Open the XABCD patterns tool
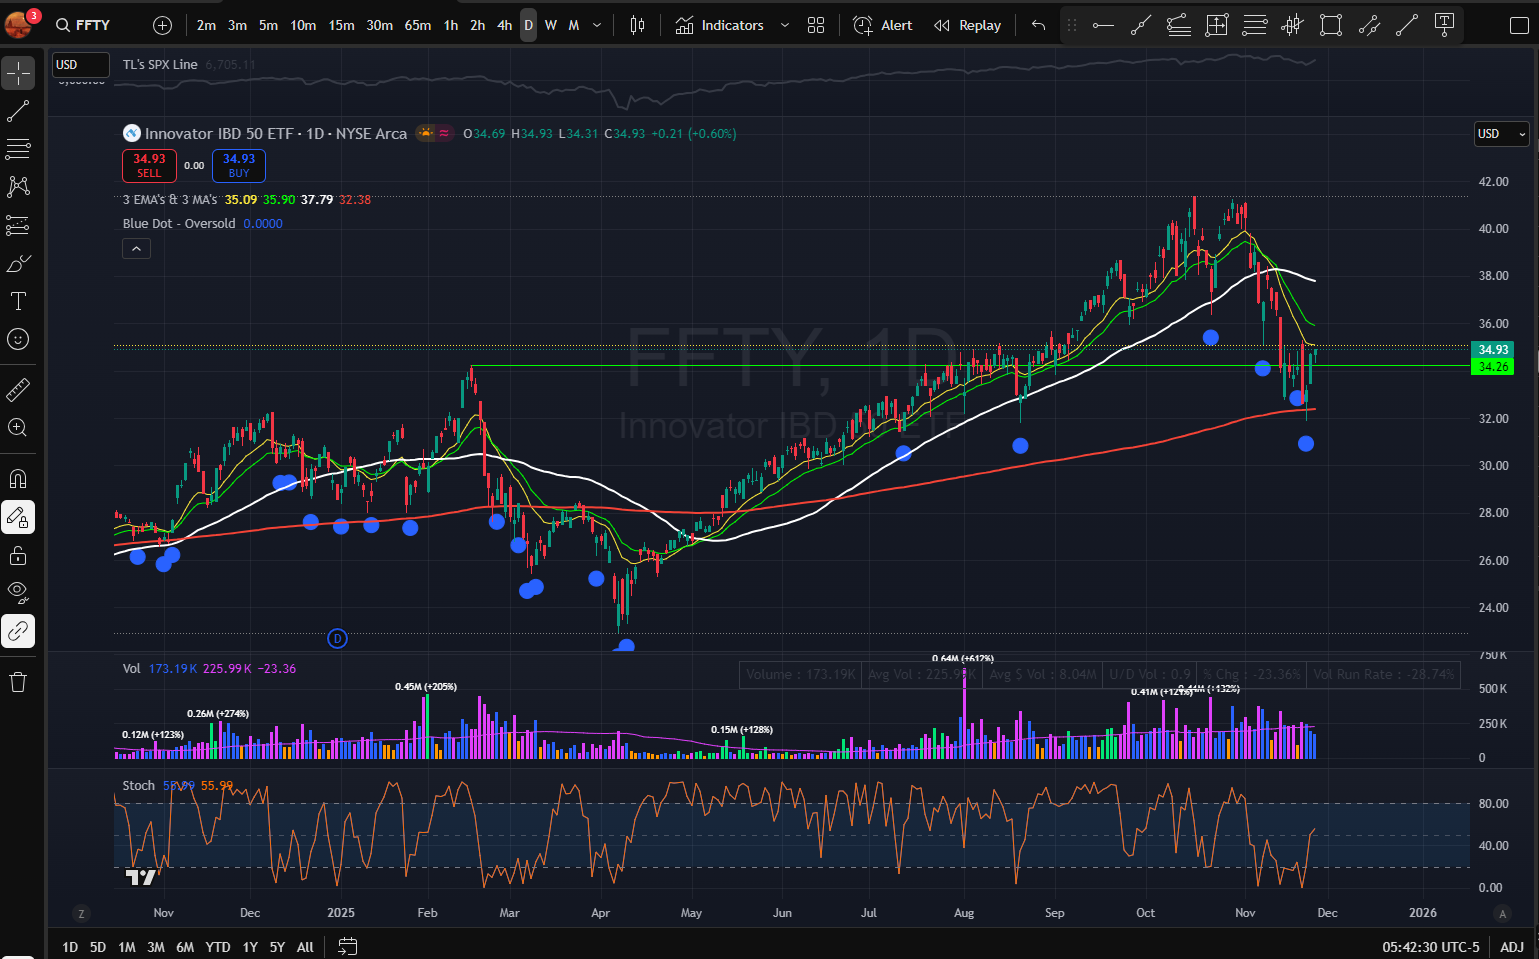The height and width of the screenshot is (959, 1539). [18, 187]
